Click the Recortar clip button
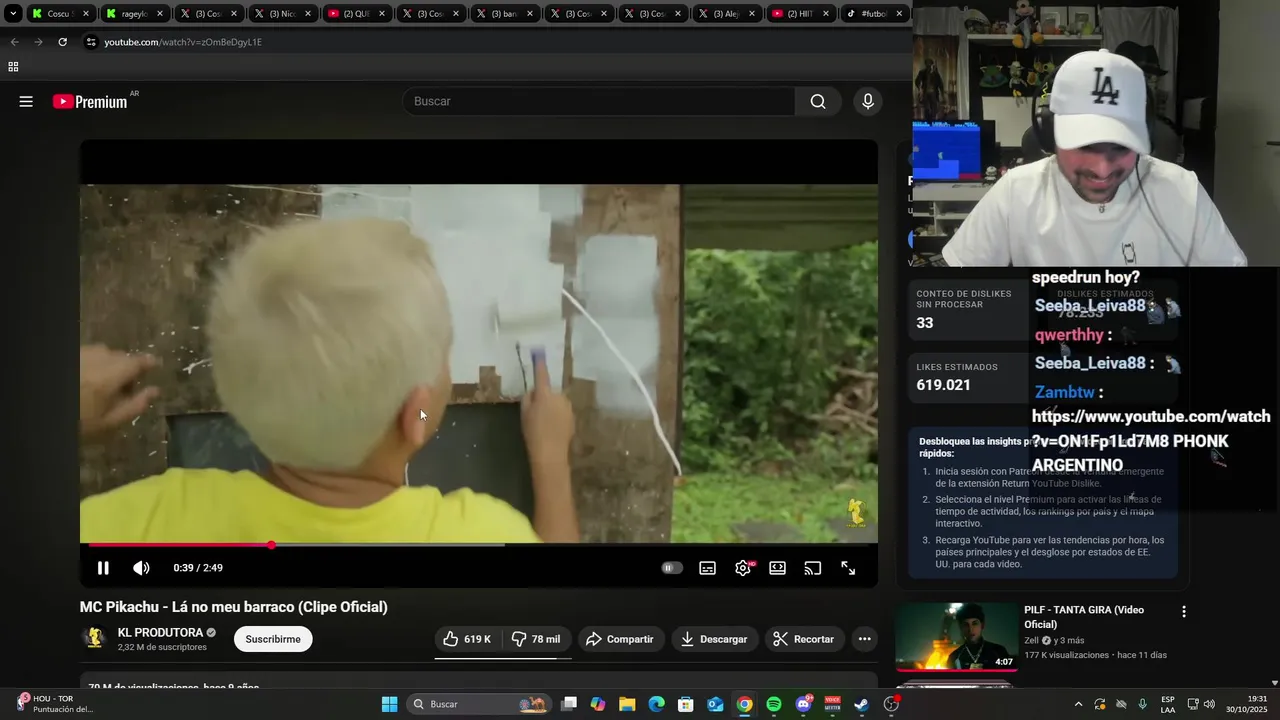Image resolution: width=1280 pixels, height=720 pixels. (x=804, y=639)
